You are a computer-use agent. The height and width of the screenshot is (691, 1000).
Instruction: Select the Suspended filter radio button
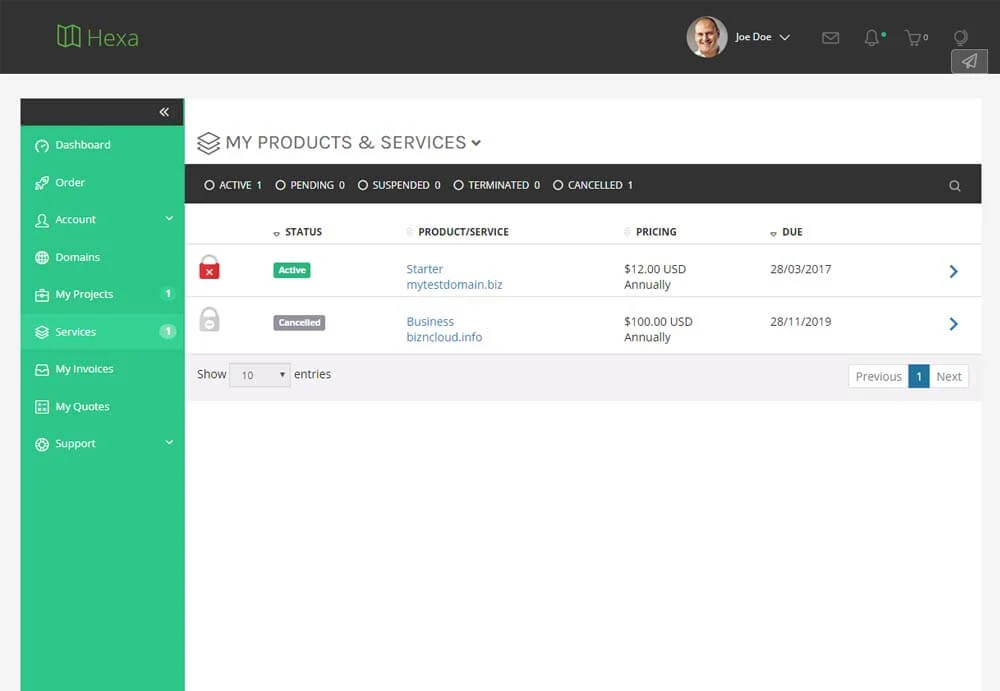pyautogui.click(x=363, y=185)
